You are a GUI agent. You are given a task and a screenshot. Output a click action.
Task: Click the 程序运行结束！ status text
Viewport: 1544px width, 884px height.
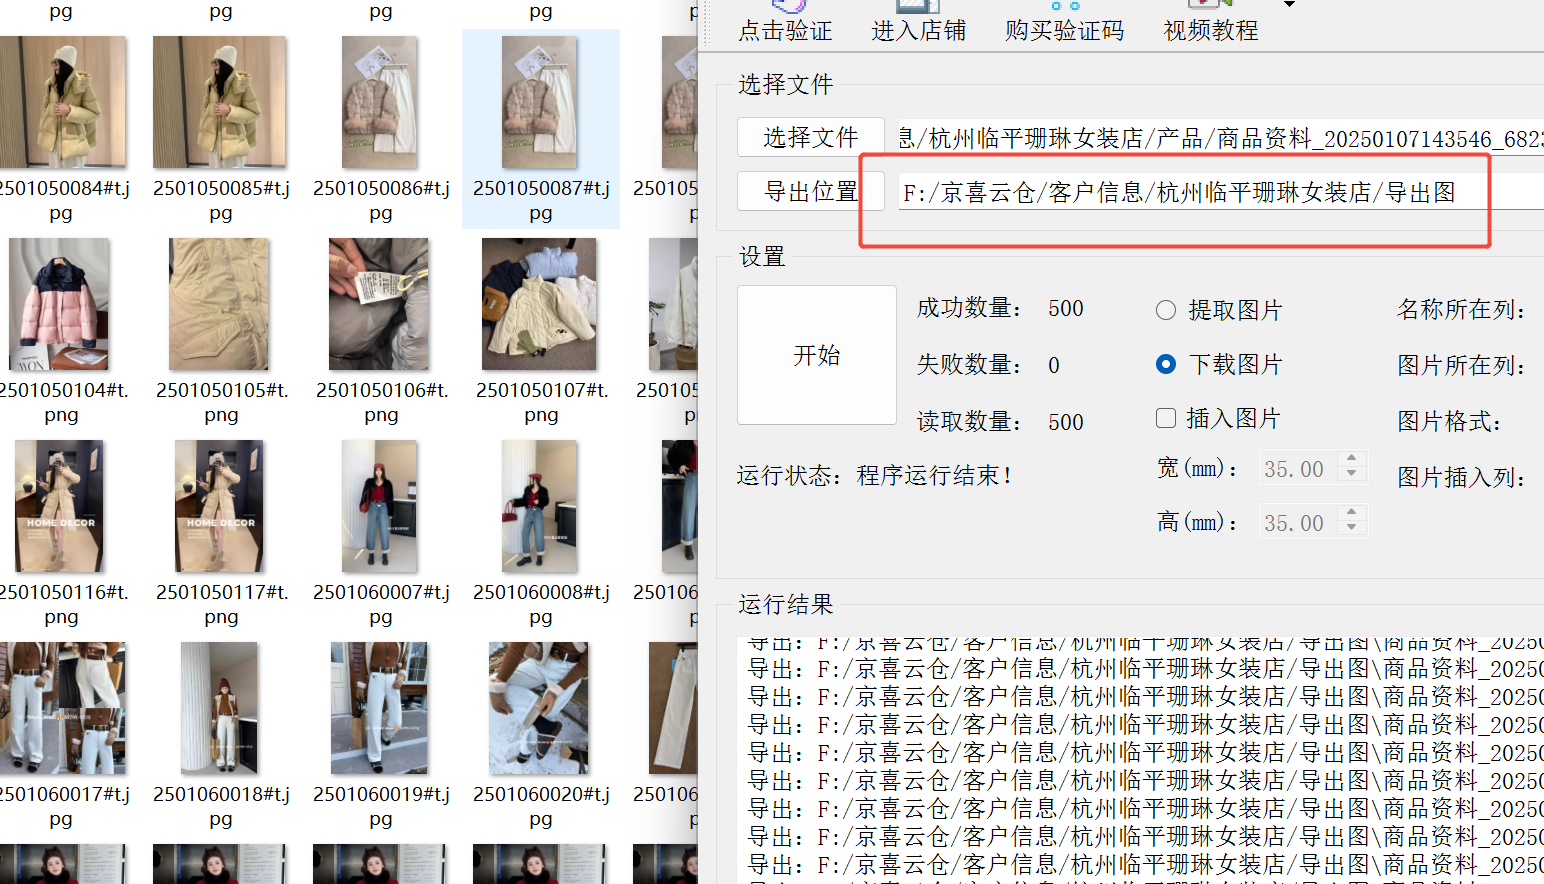click(x=935, y=475)
